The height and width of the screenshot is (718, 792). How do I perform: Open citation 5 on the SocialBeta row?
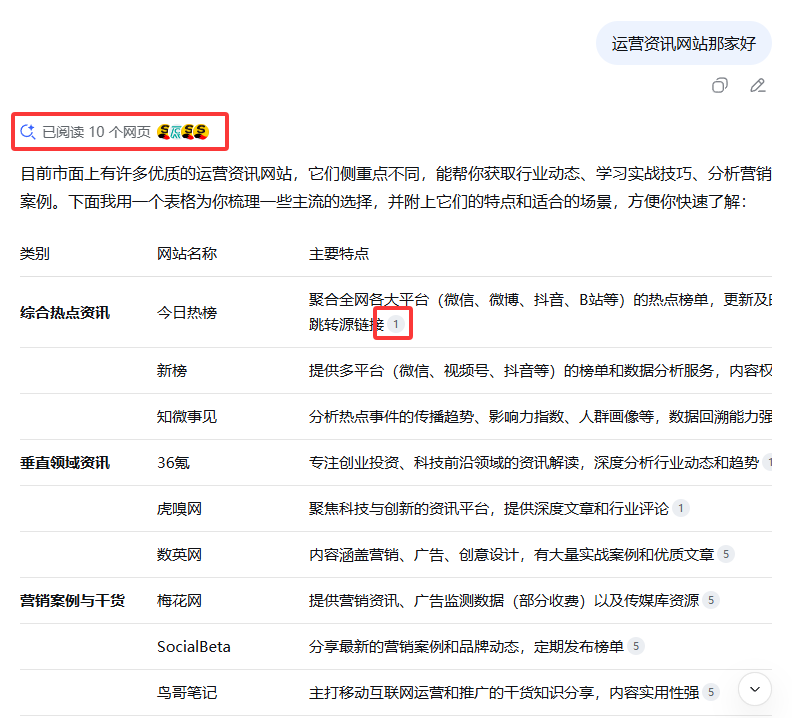[636, 646]
